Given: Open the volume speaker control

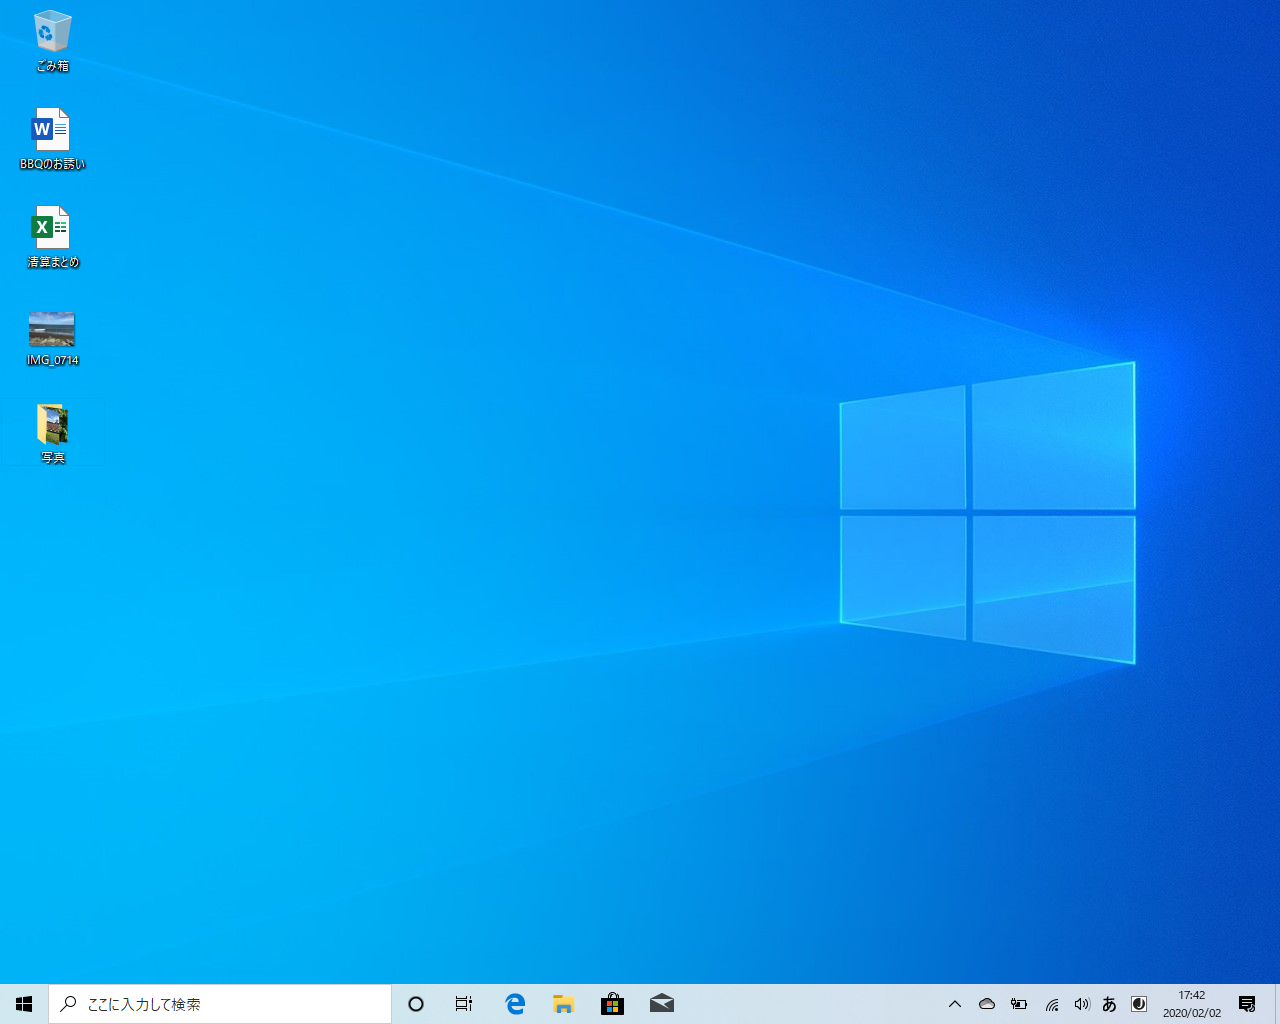Looking at the screenshot, I should (x=1081, y=1004).
